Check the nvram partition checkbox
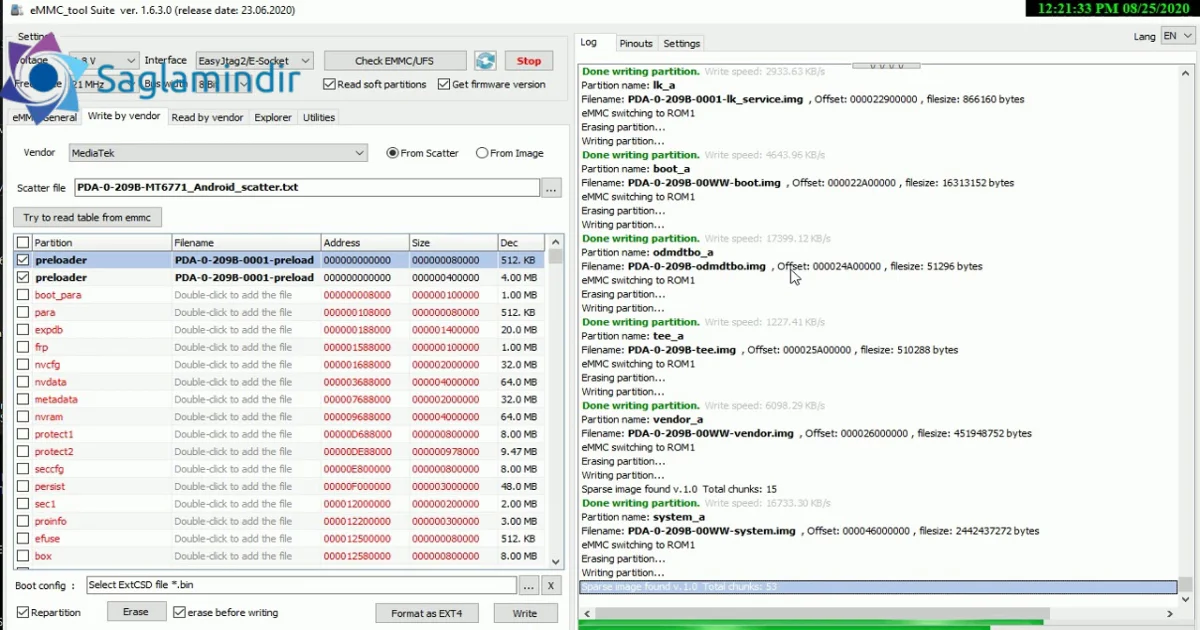The image size is (1200, 630). click(23, 417)
